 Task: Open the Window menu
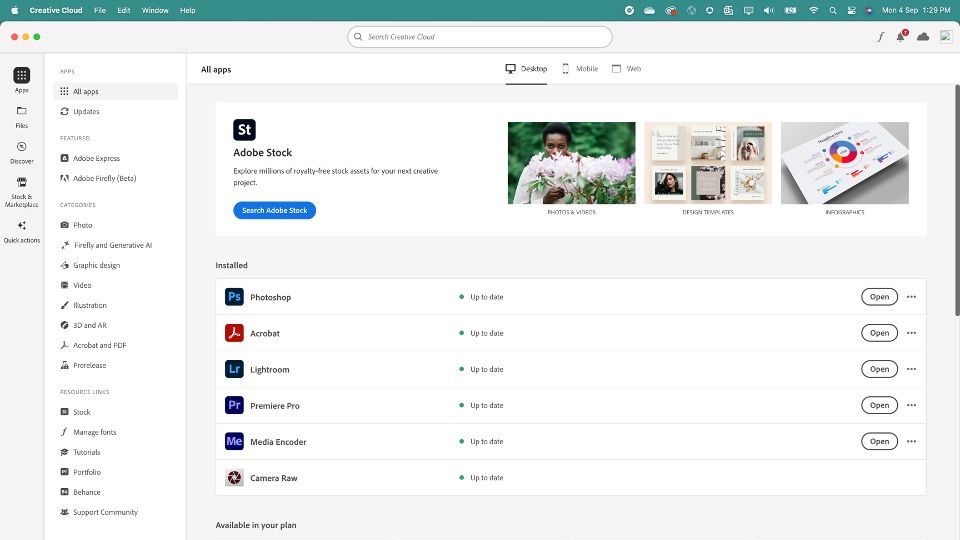155,10
